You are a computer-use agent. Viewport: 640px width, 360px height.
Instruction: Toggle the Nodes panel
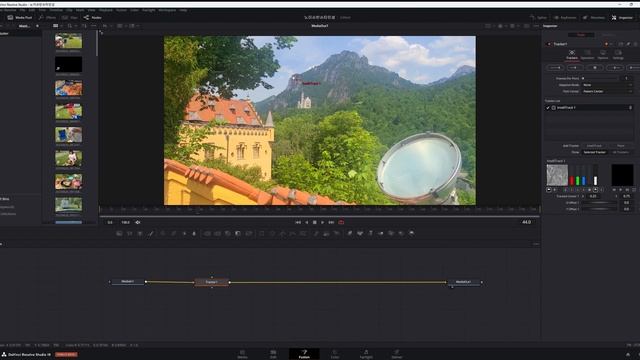tap(93, 18)
